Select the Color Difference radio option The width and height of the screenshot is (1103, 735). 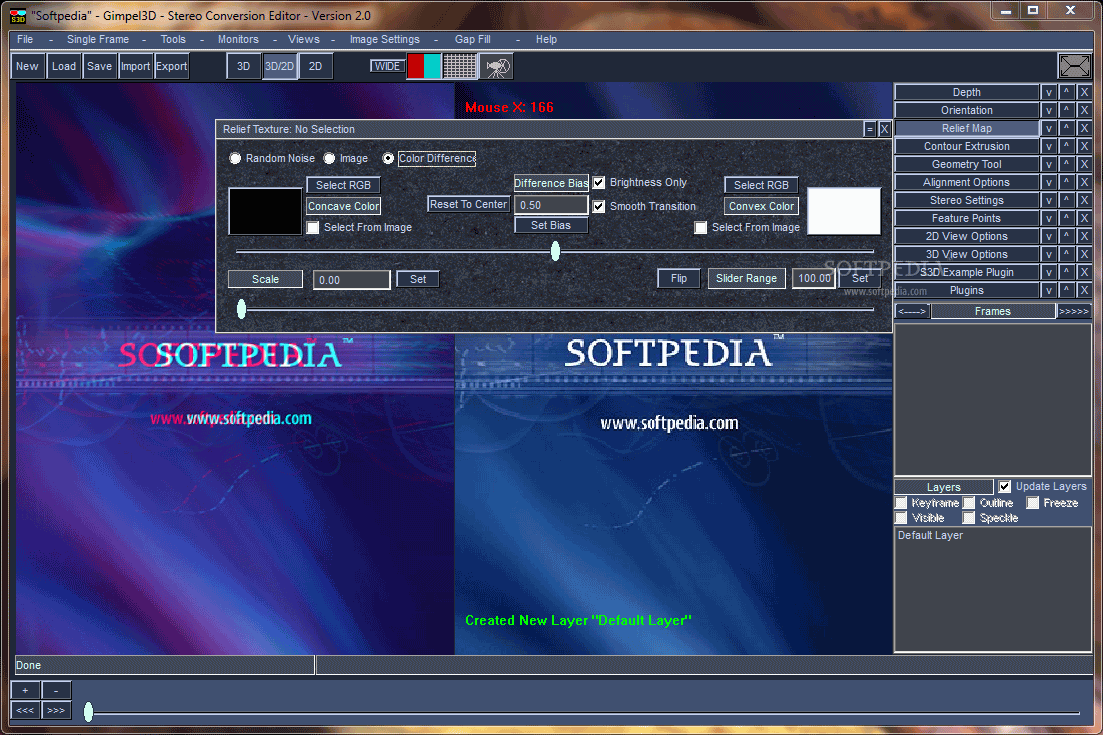[x=388, y=158]
